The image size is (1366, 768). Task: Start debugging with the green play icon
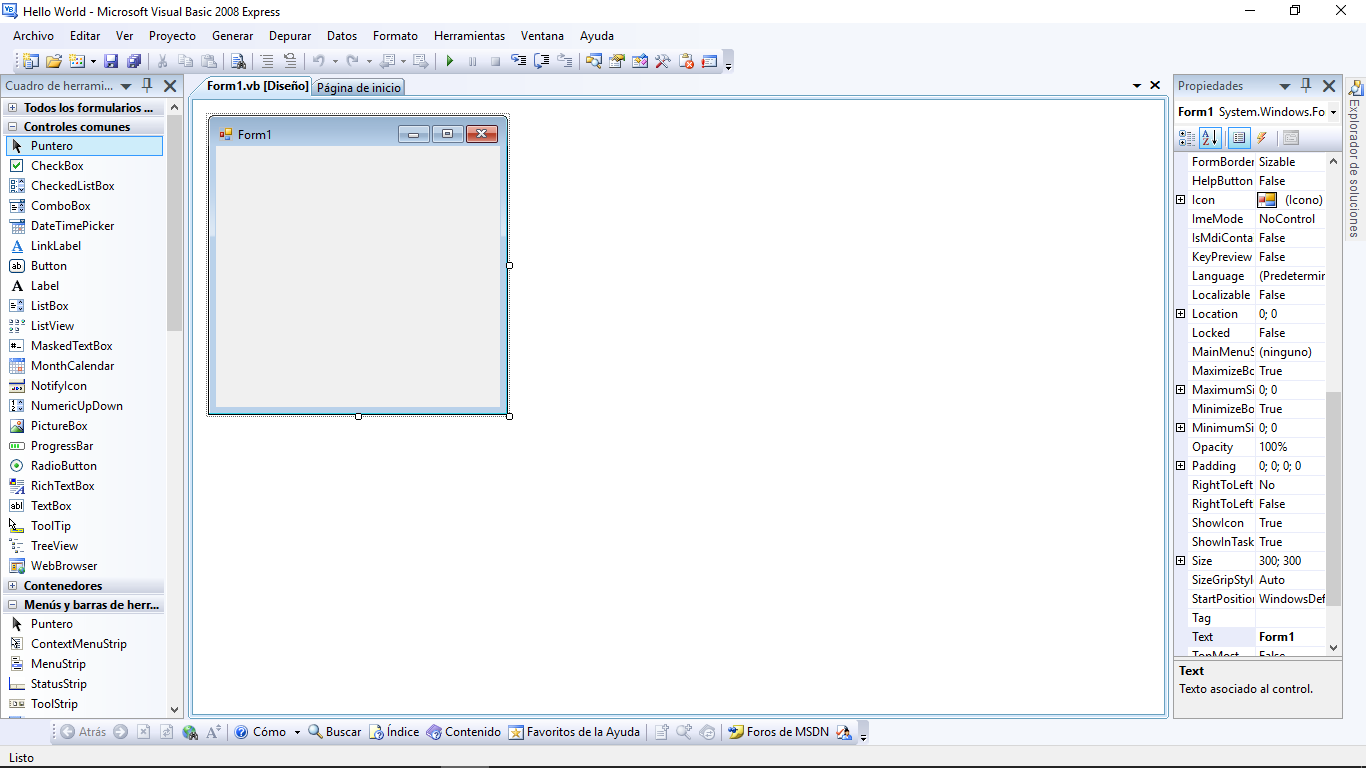[x=450, y=61]
